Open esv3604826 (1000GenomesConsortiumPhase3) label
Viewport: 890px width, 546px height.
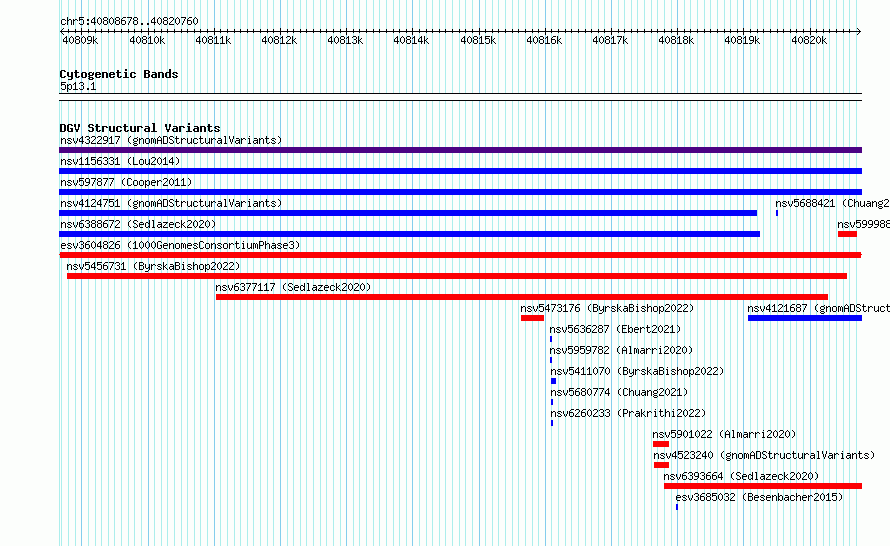coord(180,245)
